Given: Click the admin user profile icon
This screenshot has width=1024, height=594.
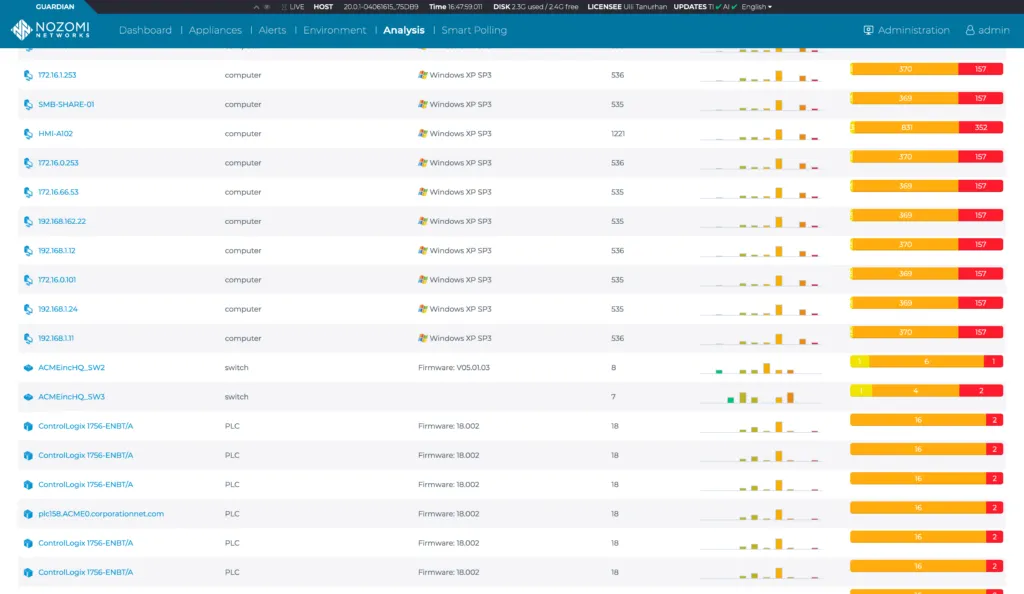Looking at the screenshot, I should click(970, 30).
